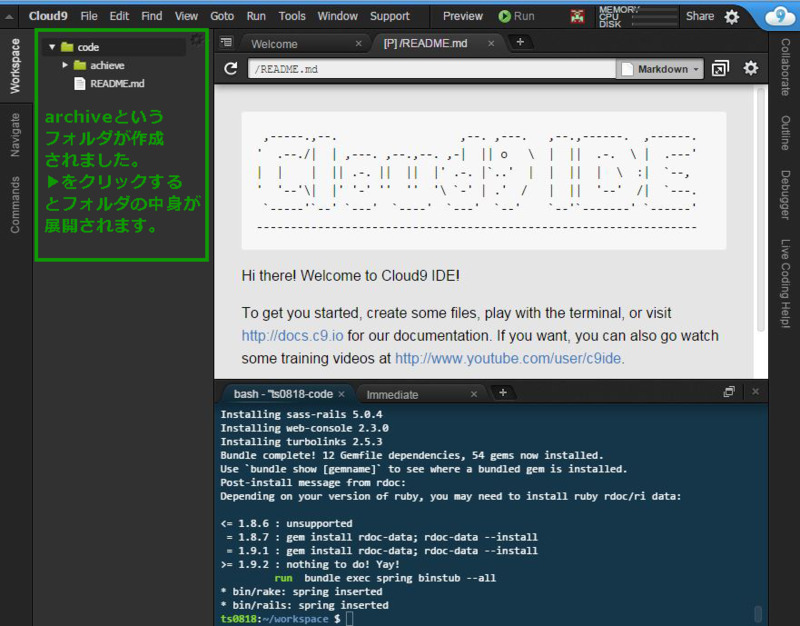This screenshot has width=800, height=626.
Task: Open the Find menu
Action: click(152, 16)
